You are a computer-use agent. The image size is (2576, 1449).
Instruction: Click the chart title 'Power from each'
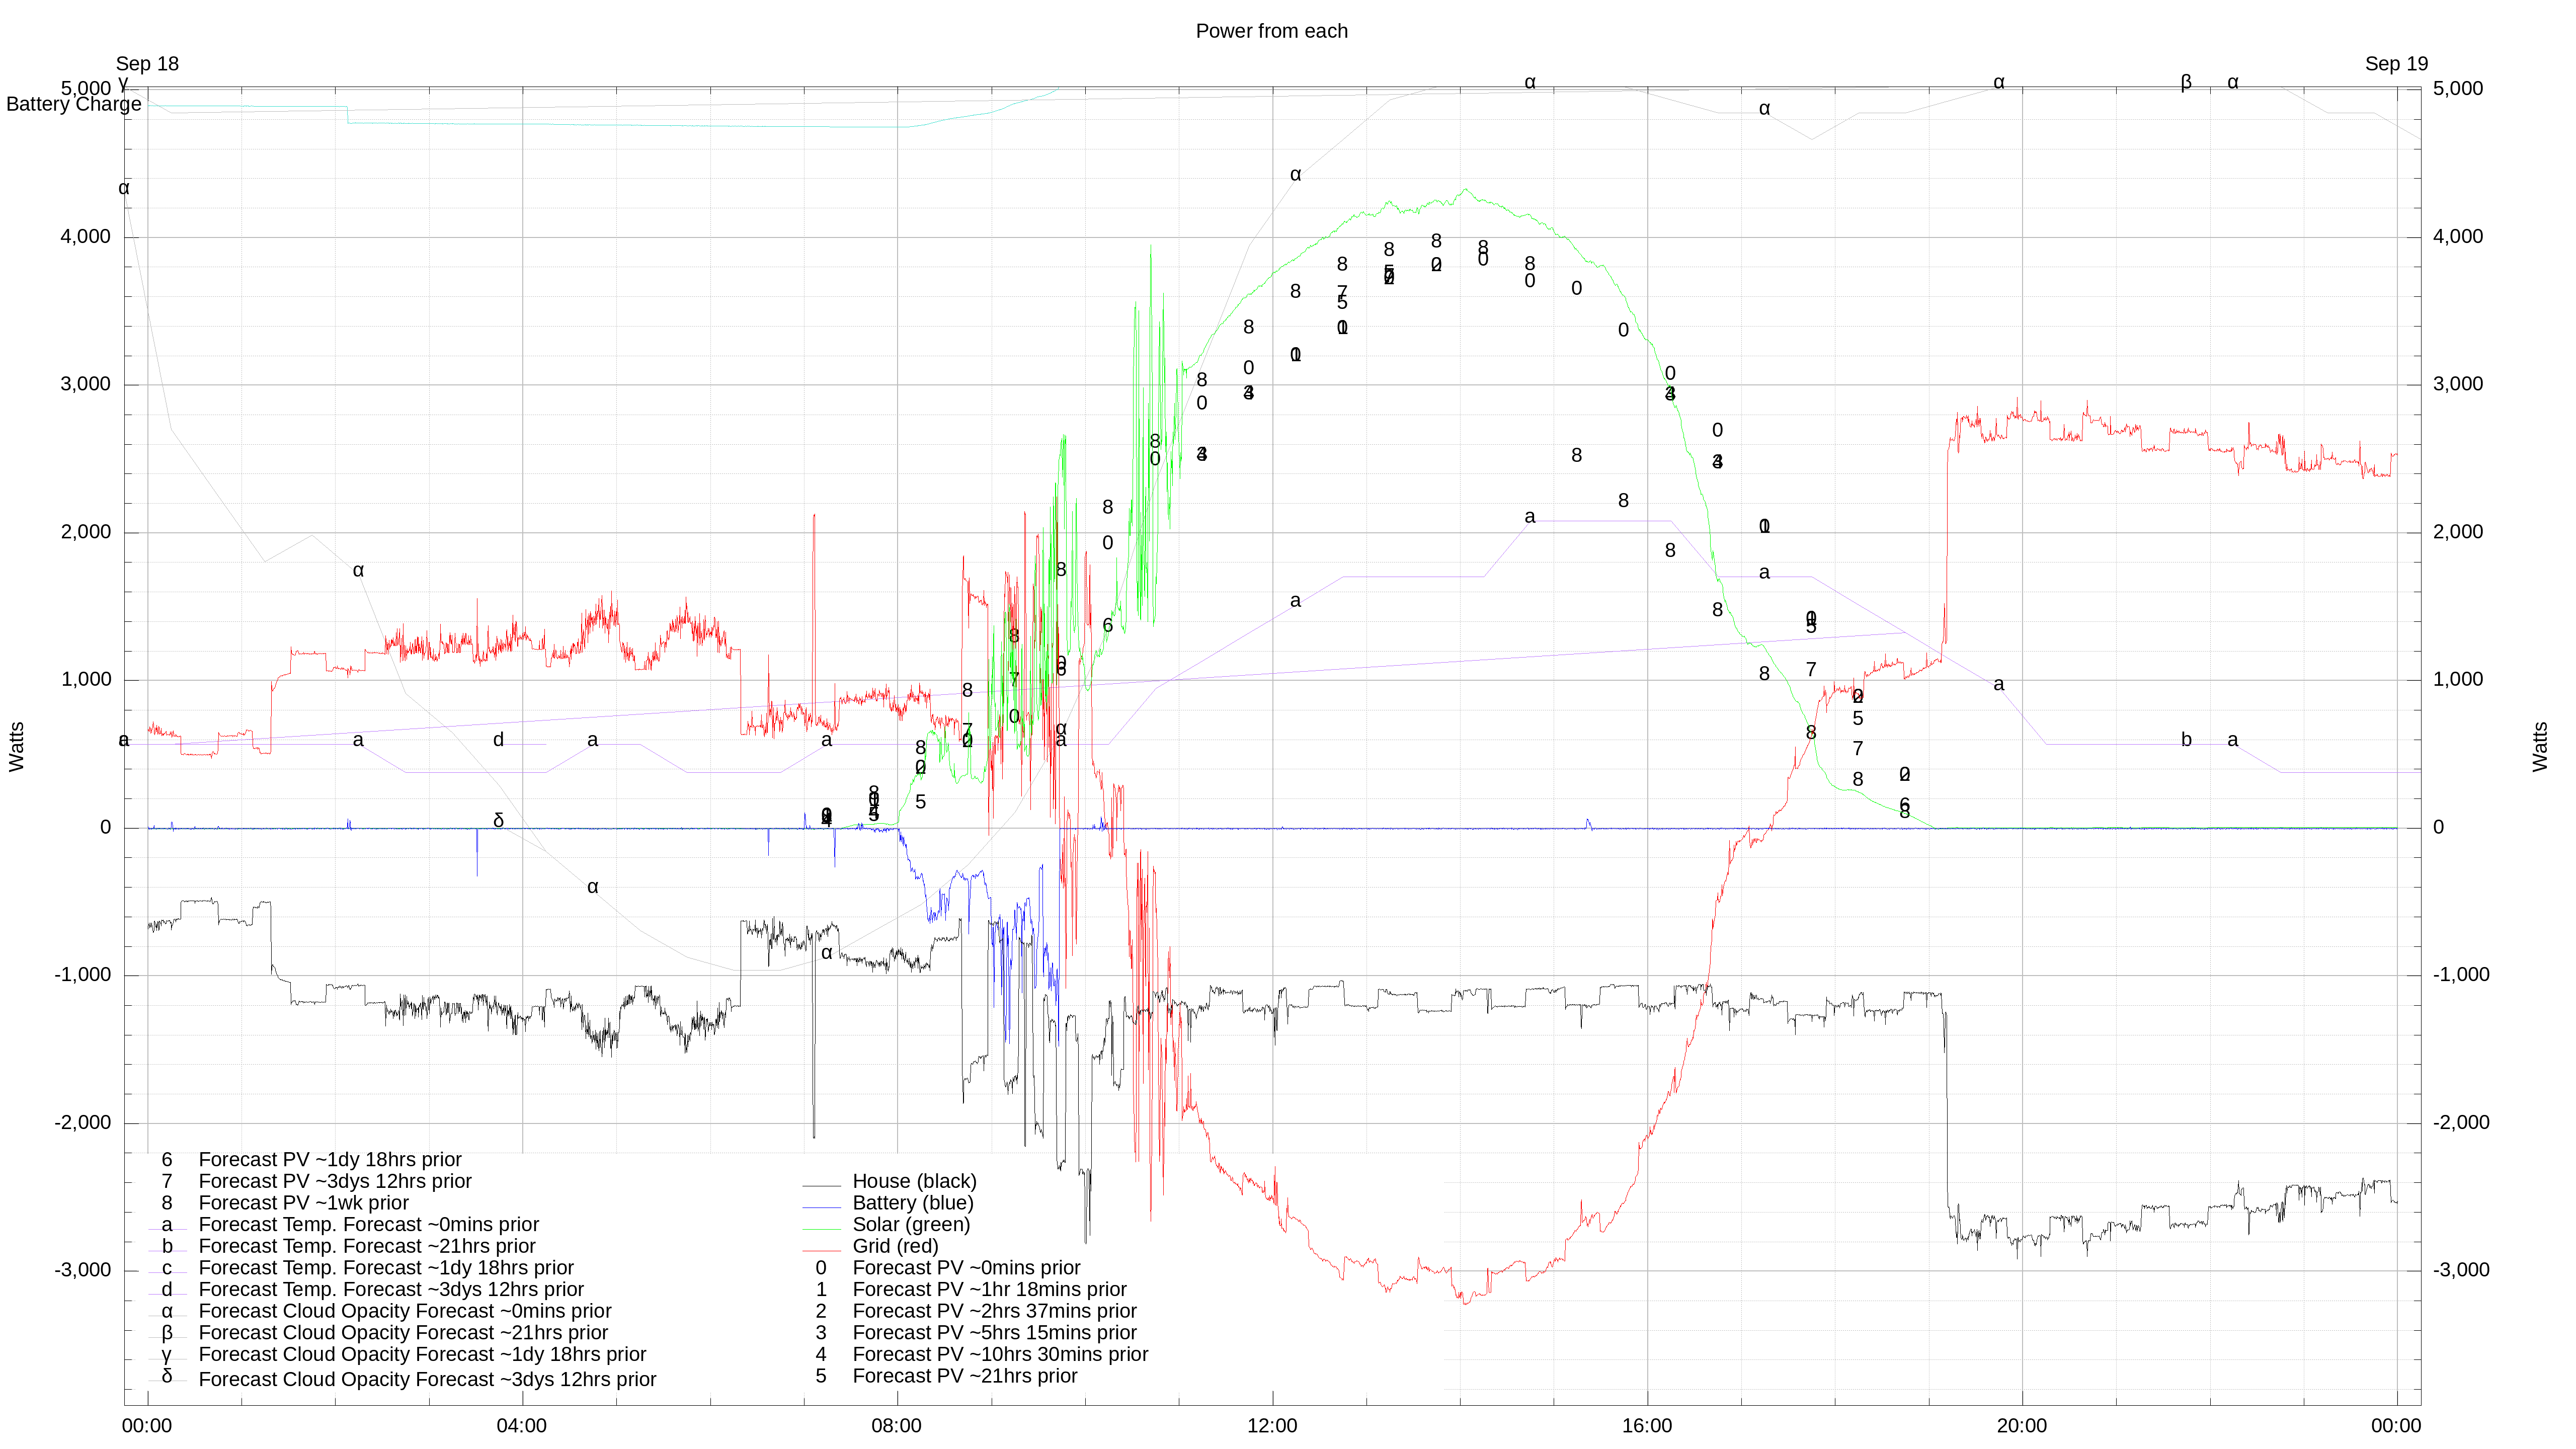pos(1271,31)
